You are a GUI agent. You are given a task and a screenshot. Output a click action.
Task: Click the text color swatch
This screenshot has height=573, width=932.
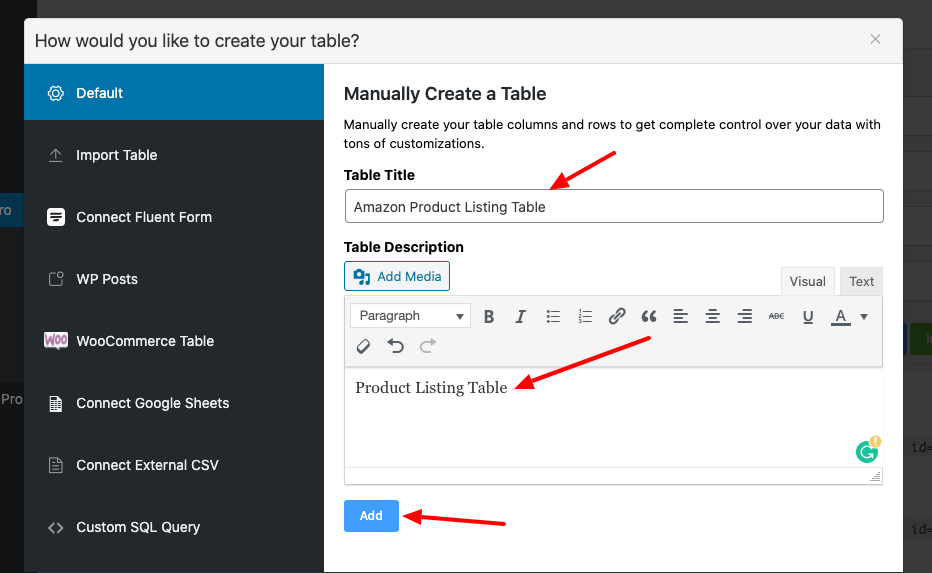pos(841,316)
